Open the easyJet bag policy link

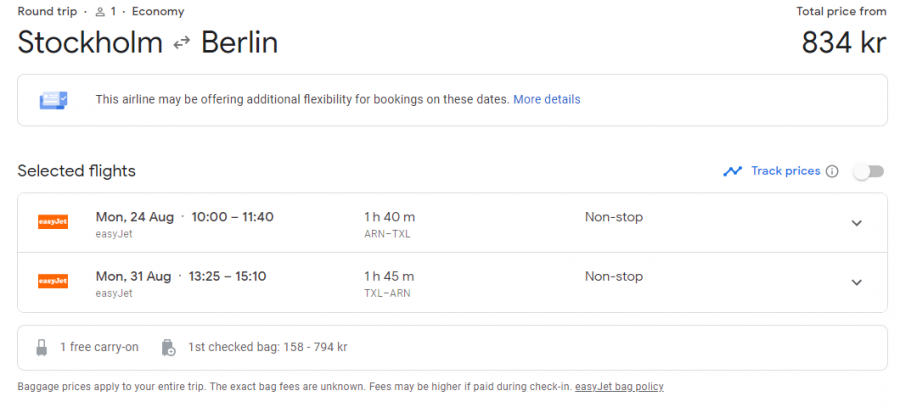click(x=619, y=387)
